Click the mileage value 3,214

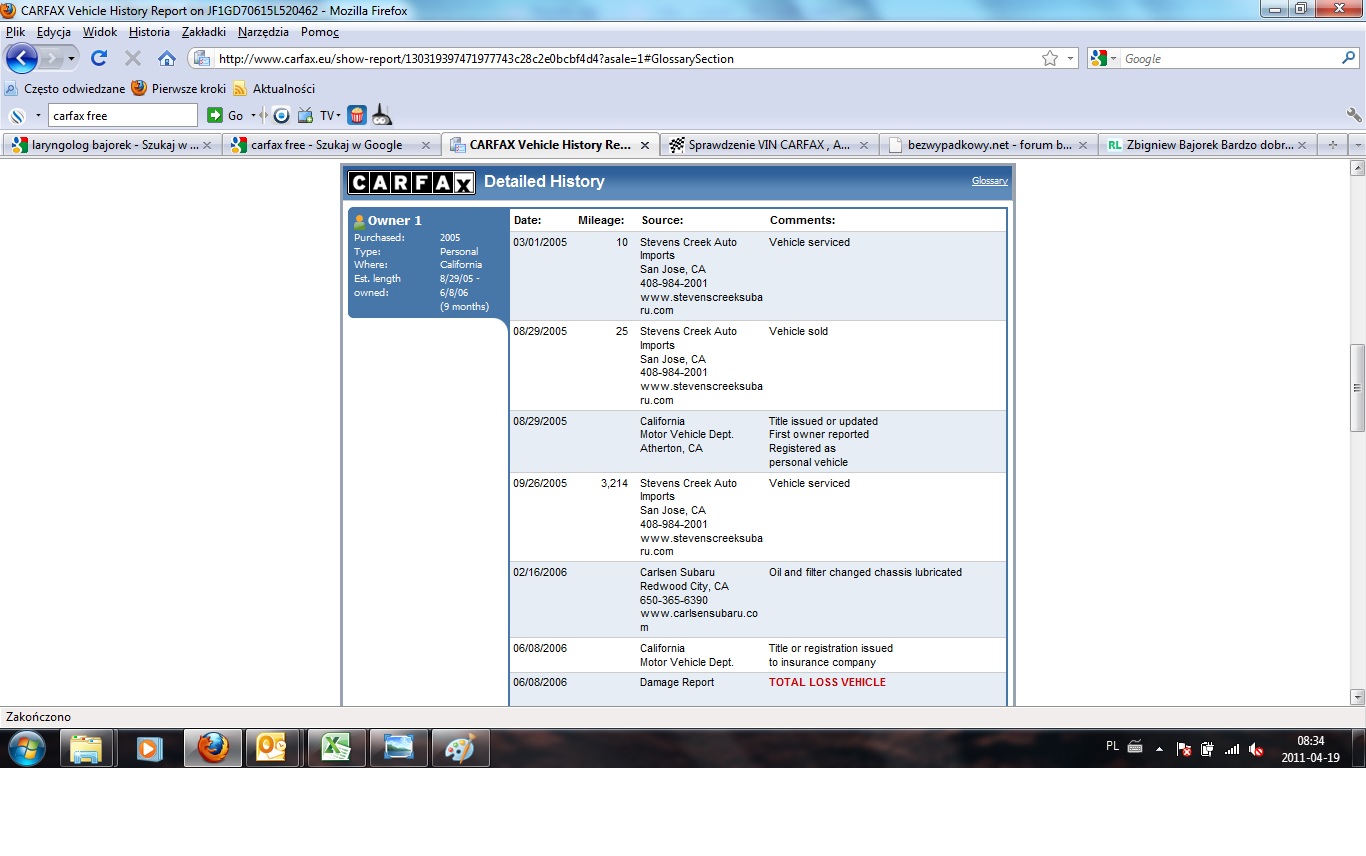click(x=614, y=483)
